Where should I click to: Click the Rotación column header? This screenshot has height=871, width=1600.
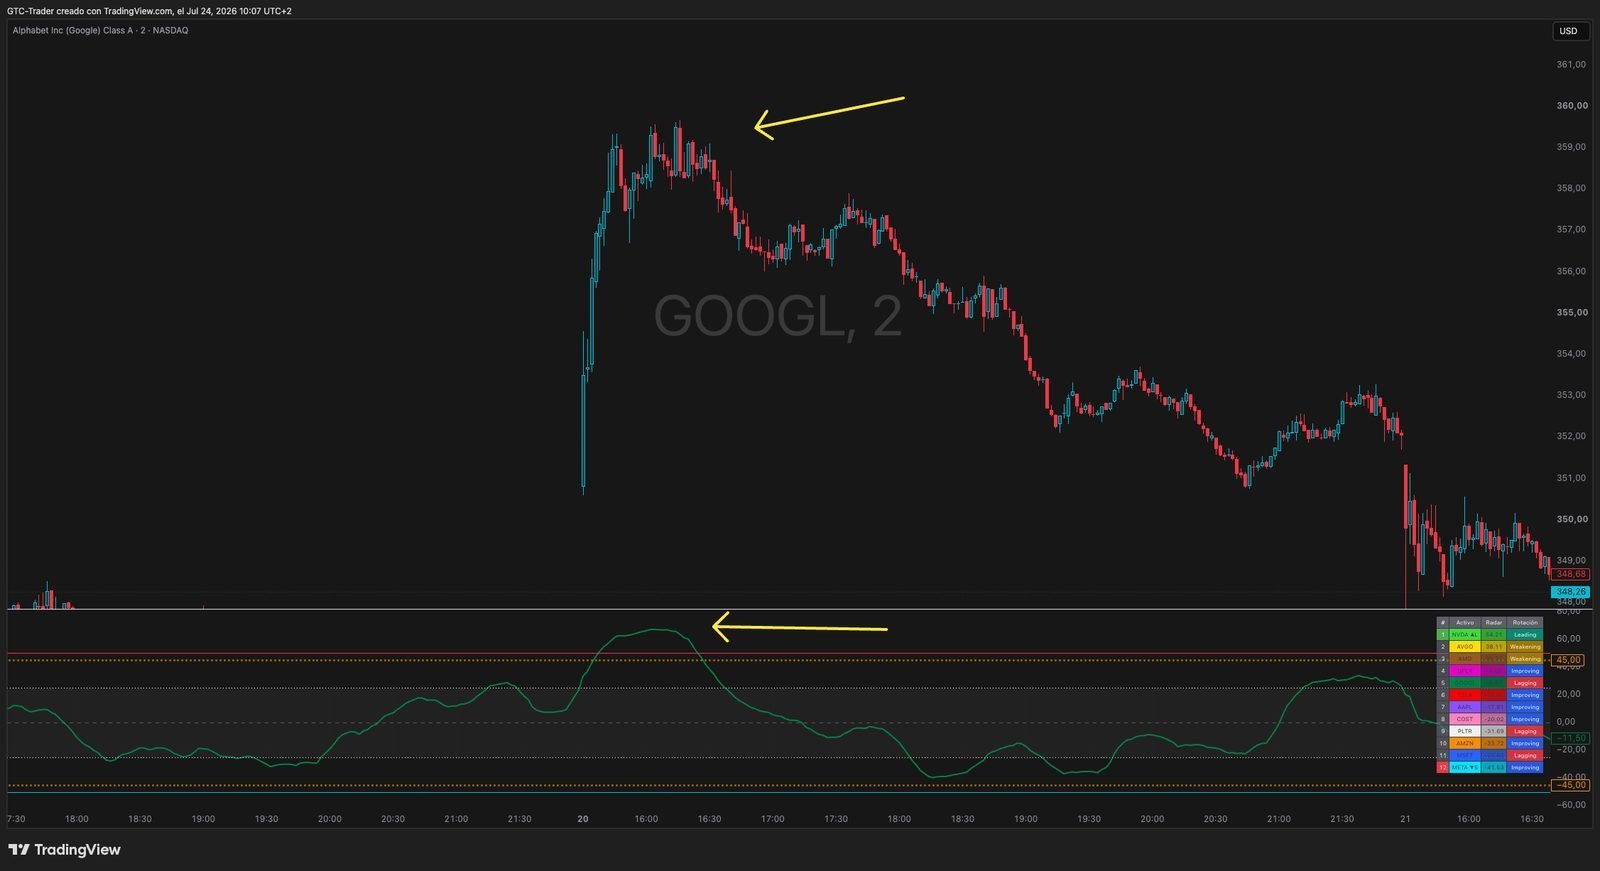tap(1525, 622)
